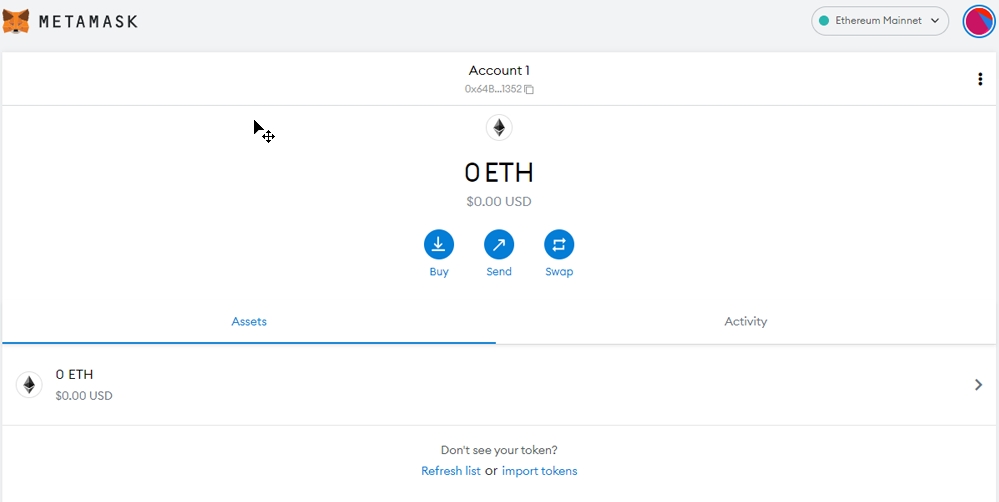Expand the ETH asset row chevron
This screenshot has height=502, width=999.
coord(978,385)
